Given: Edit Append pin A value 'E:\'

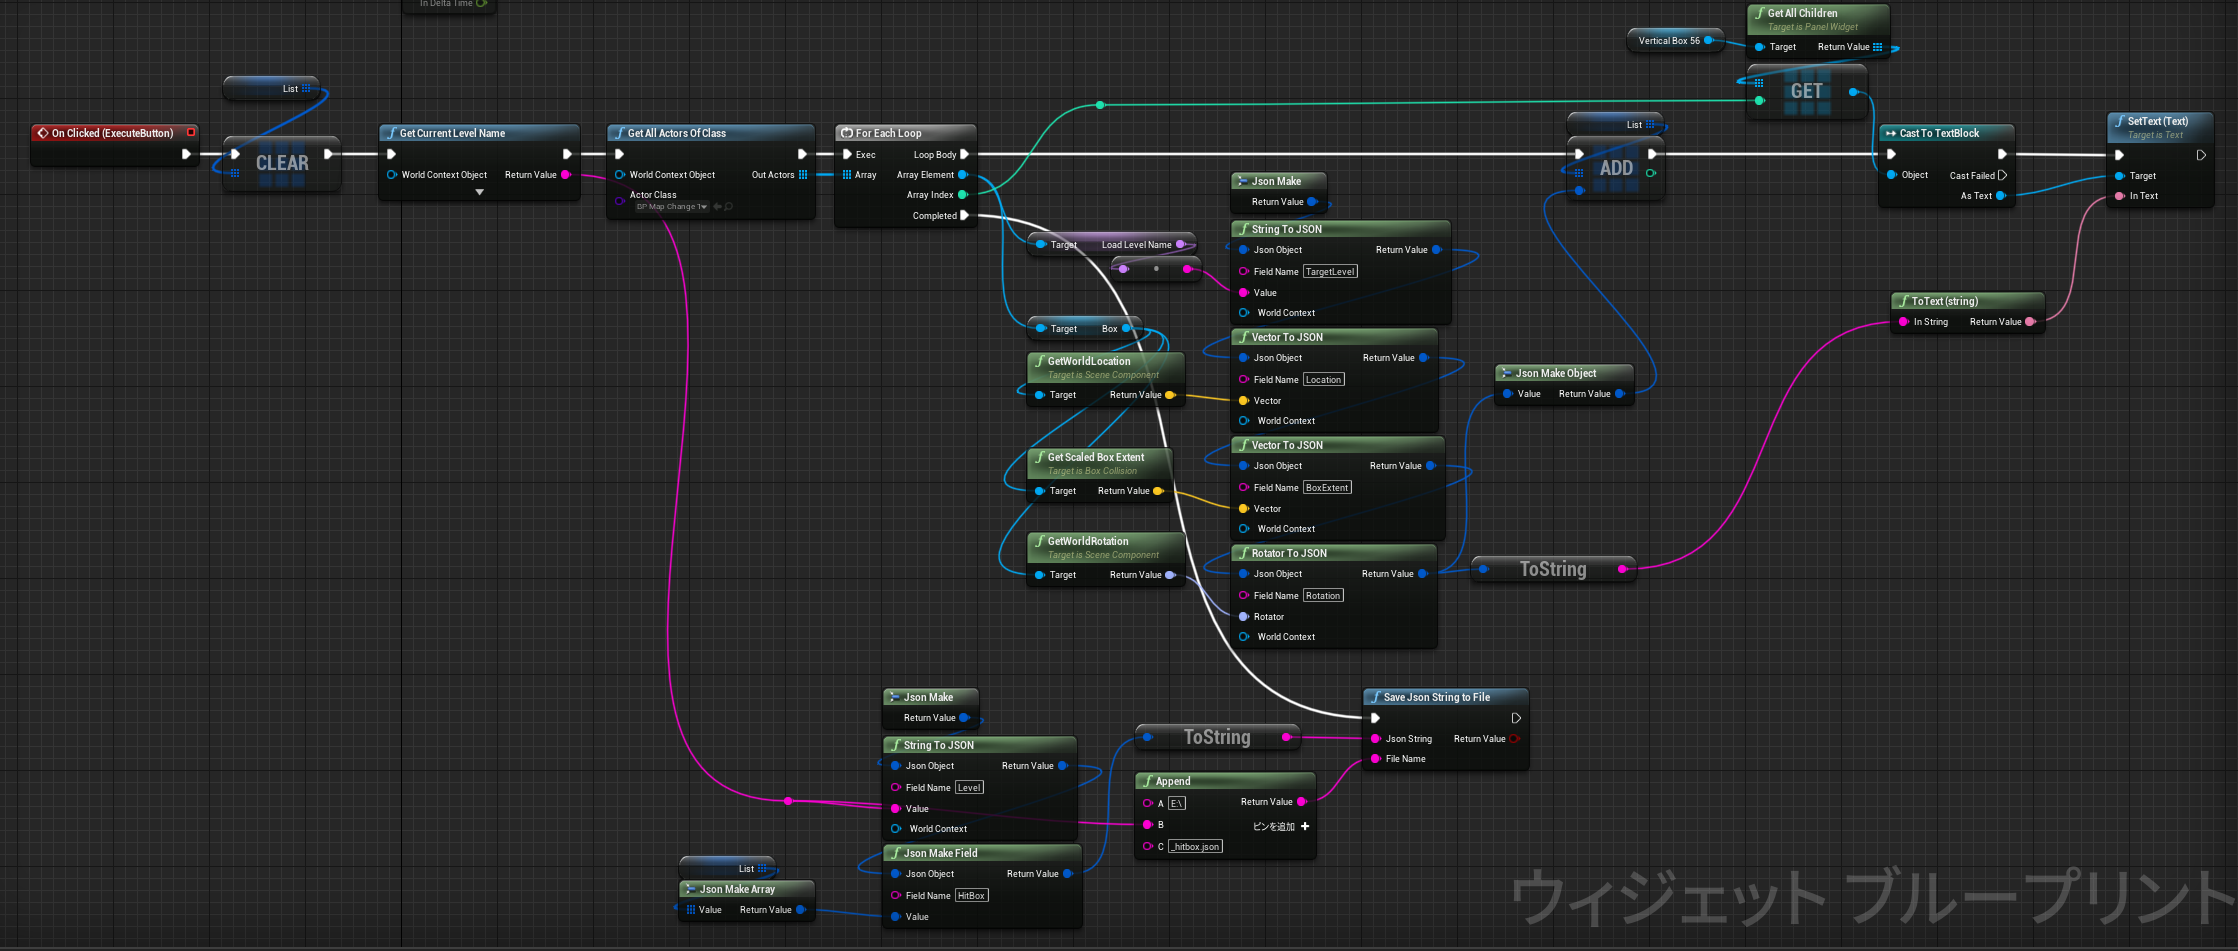Looking at the screenshot, I should tap(1177, 803).
